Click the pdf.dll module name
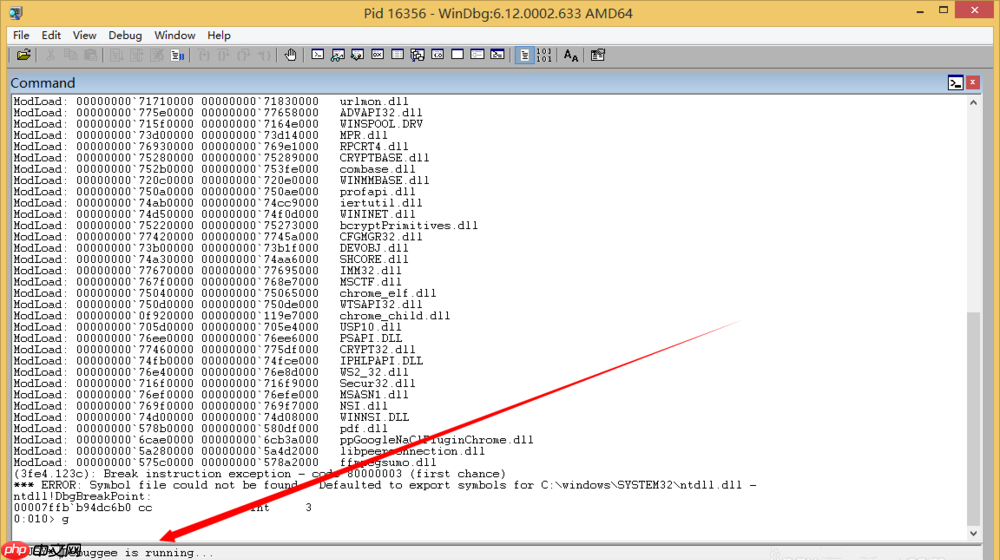Viewport: 1000px width, 560px height. click(363, 429)
